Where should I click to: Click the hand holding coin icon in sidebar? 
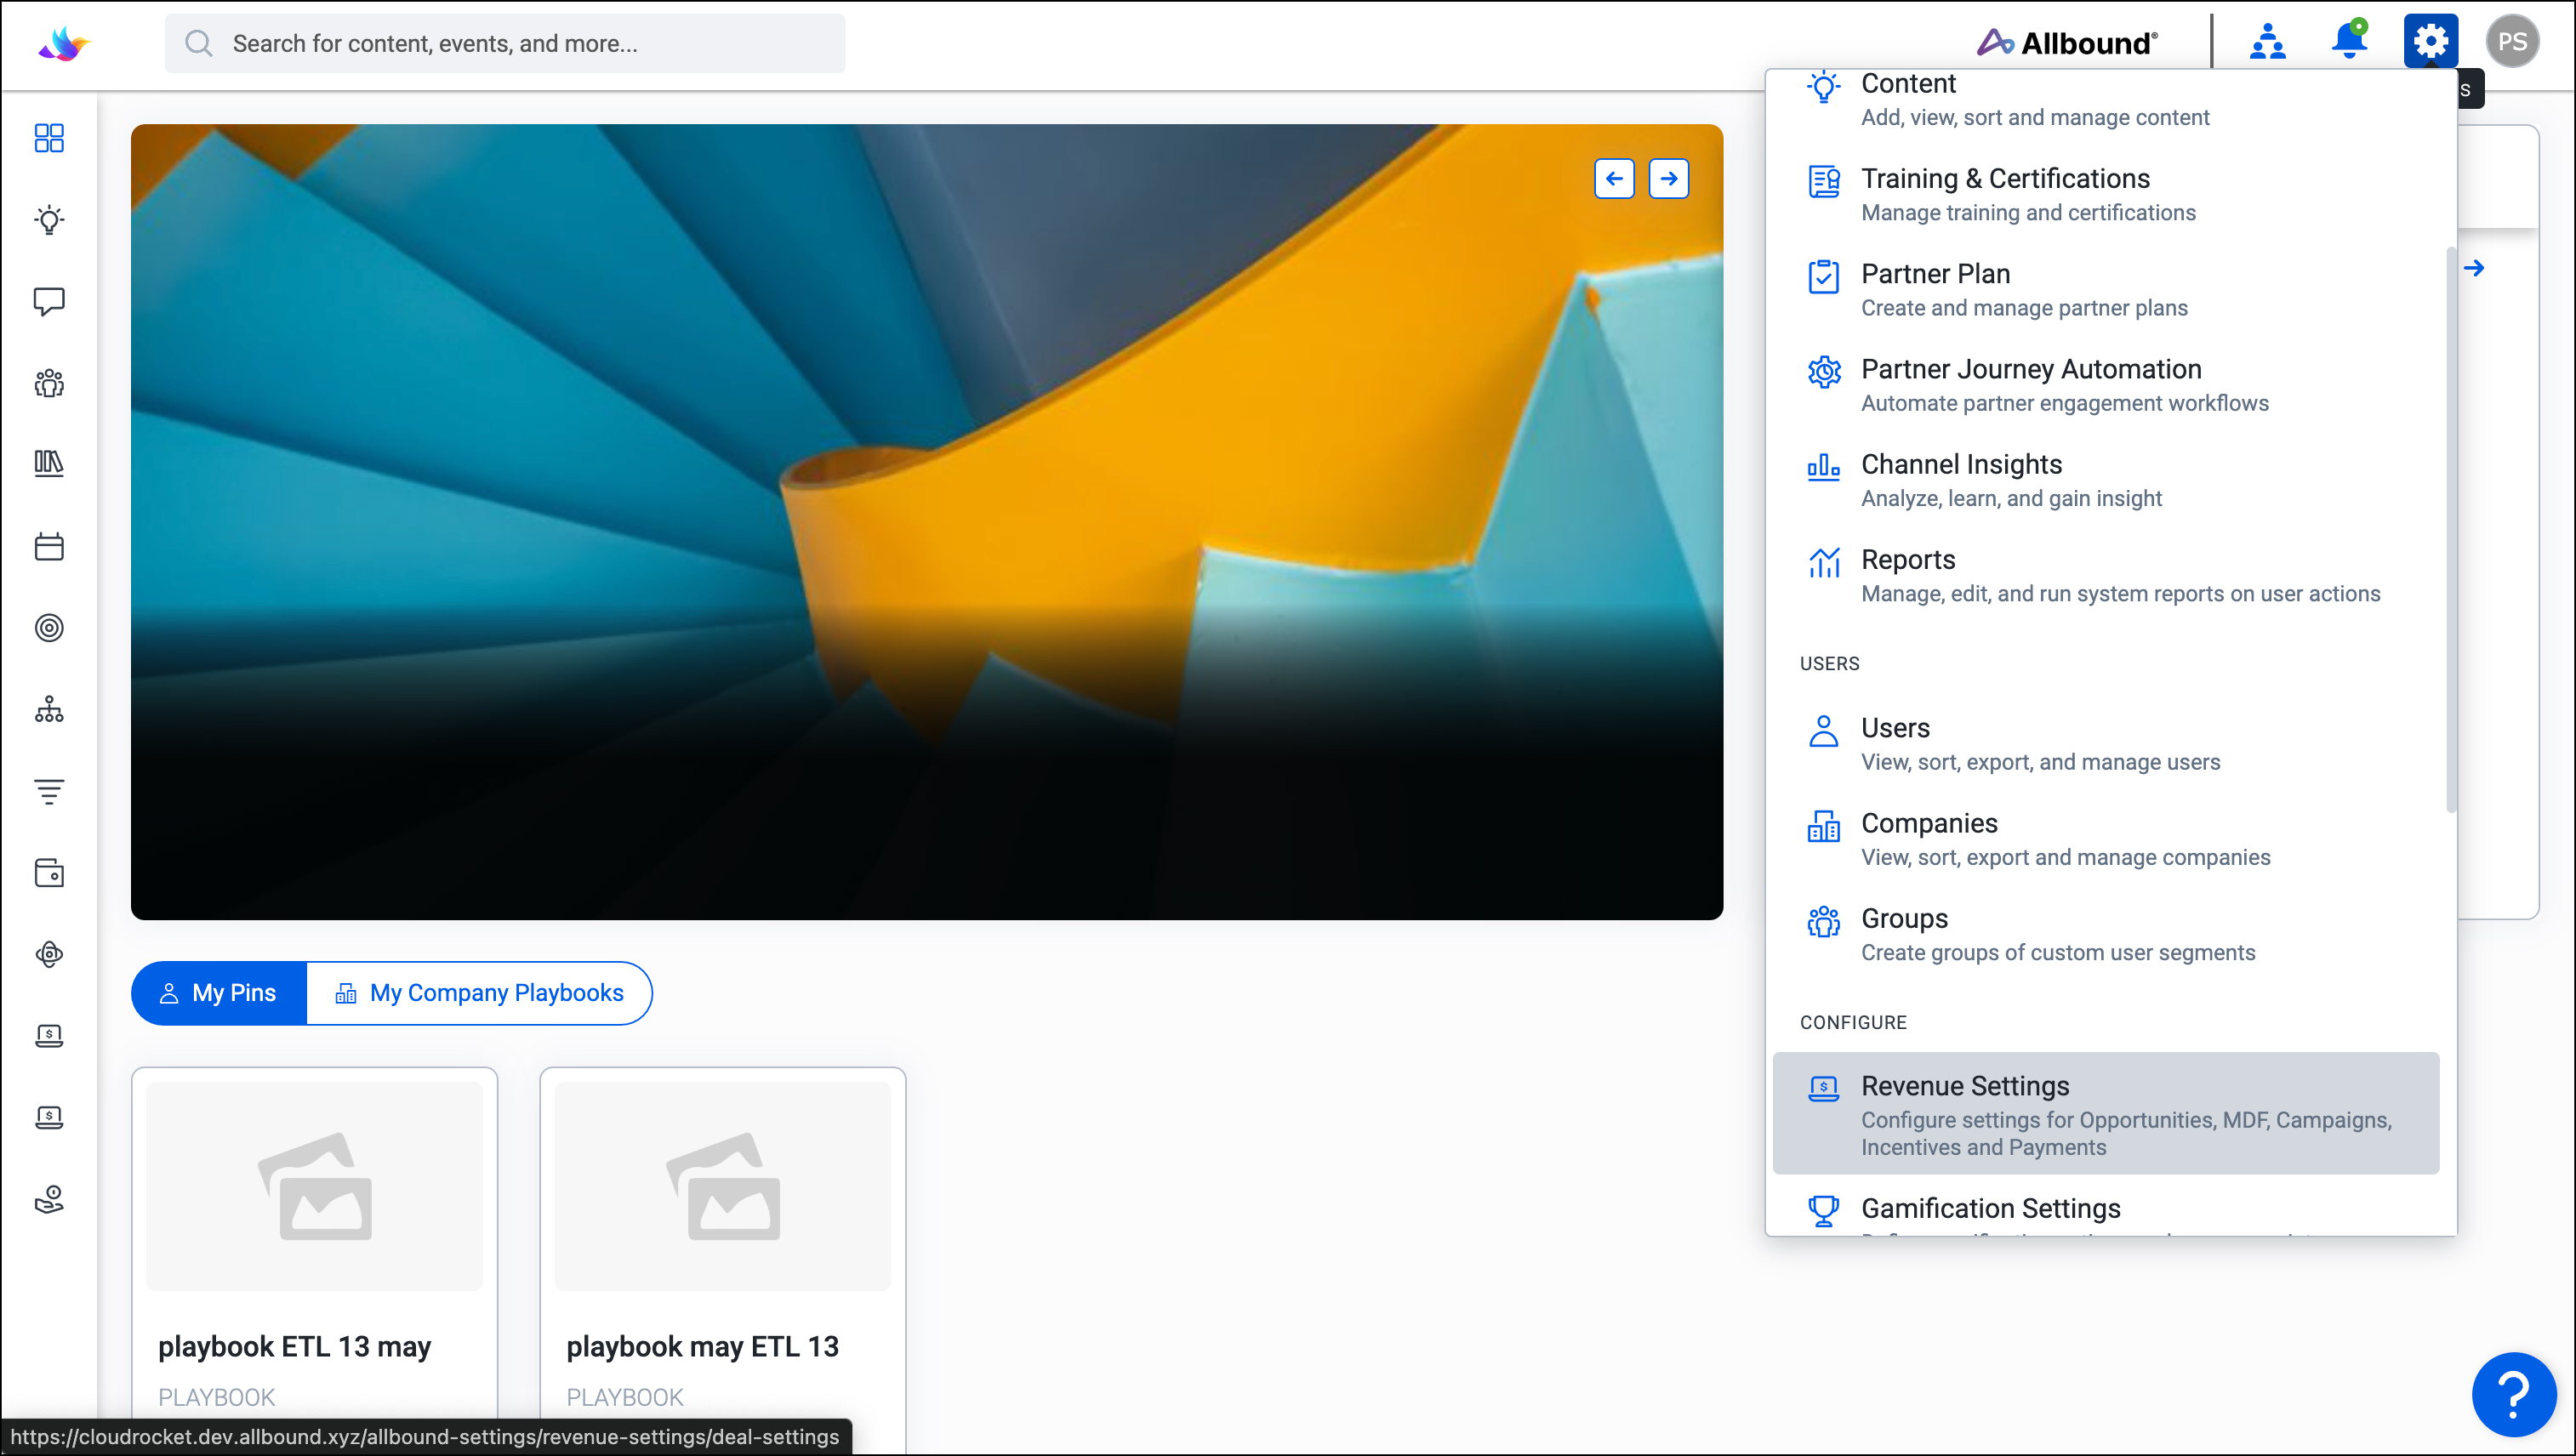point(49,1199)
